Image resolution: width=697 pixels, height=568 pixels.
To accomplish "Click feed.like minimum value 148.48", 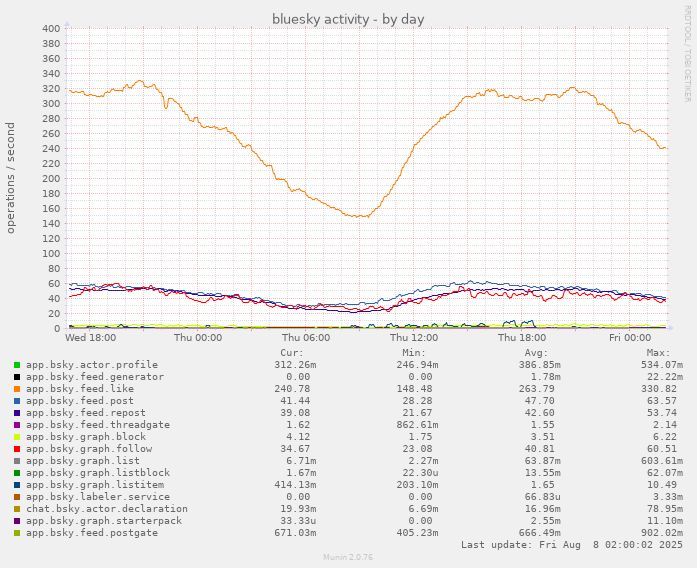I will (414, 389).
